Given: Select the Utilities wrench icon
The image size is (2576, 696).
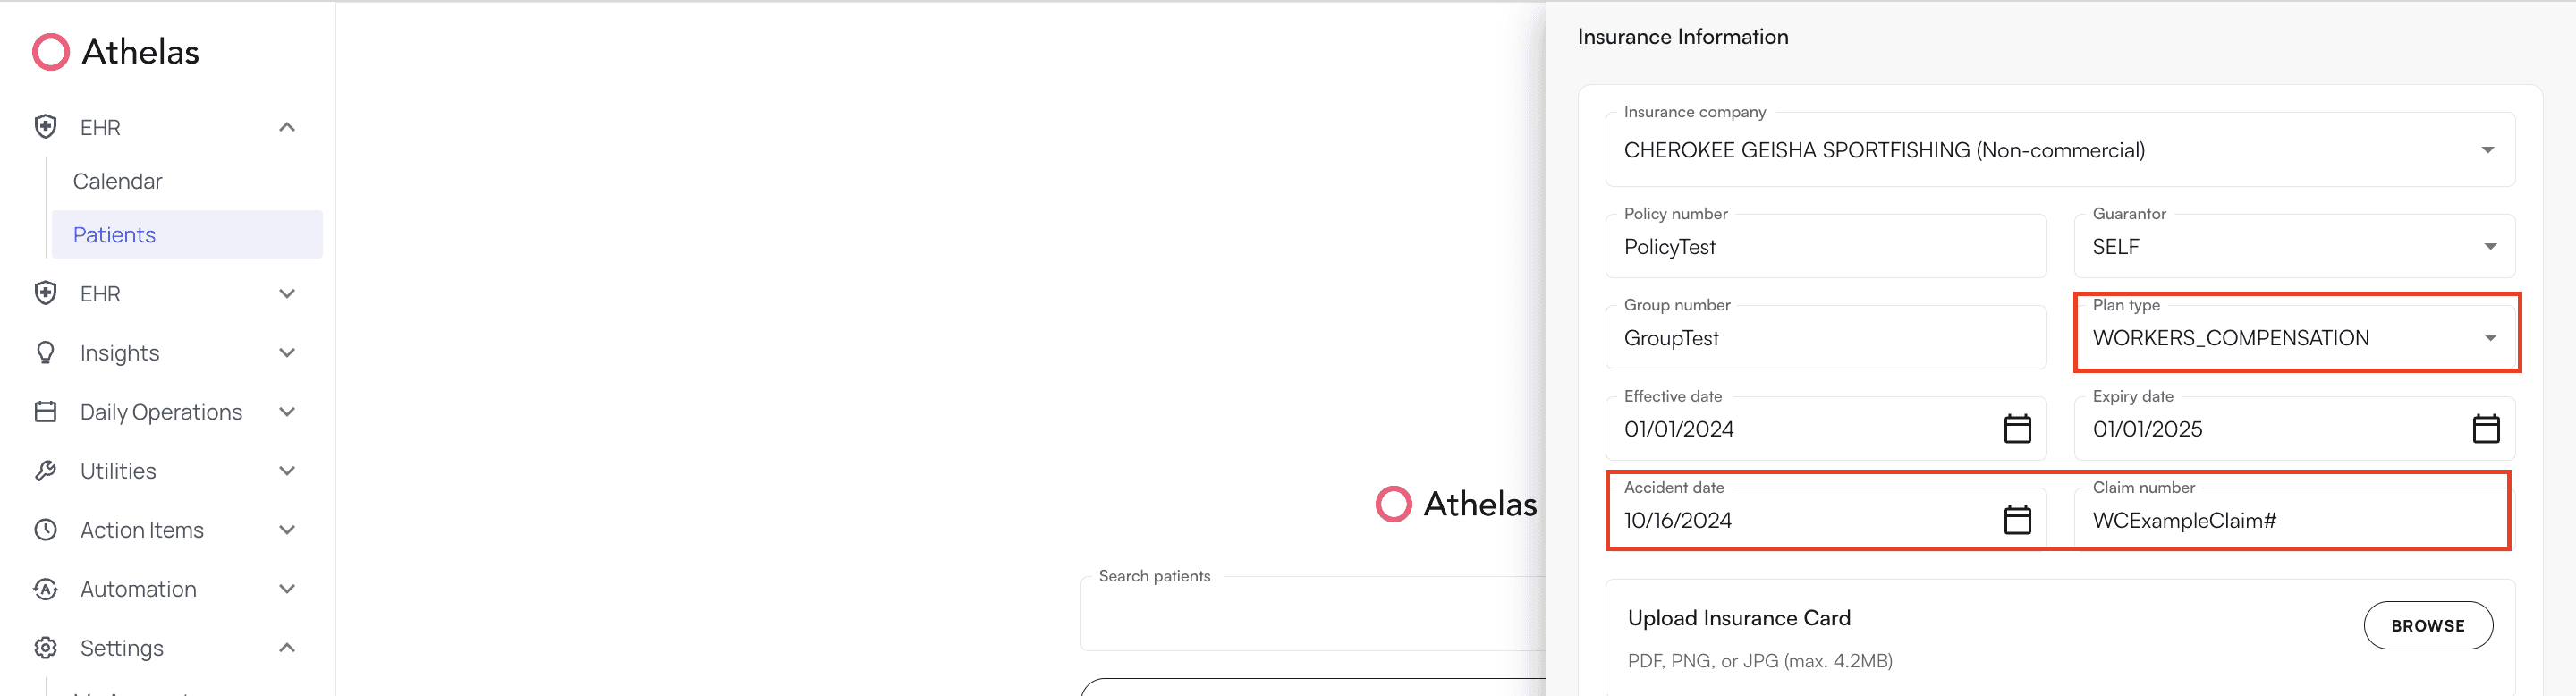Looking at the screenshot, I should 45,470.
